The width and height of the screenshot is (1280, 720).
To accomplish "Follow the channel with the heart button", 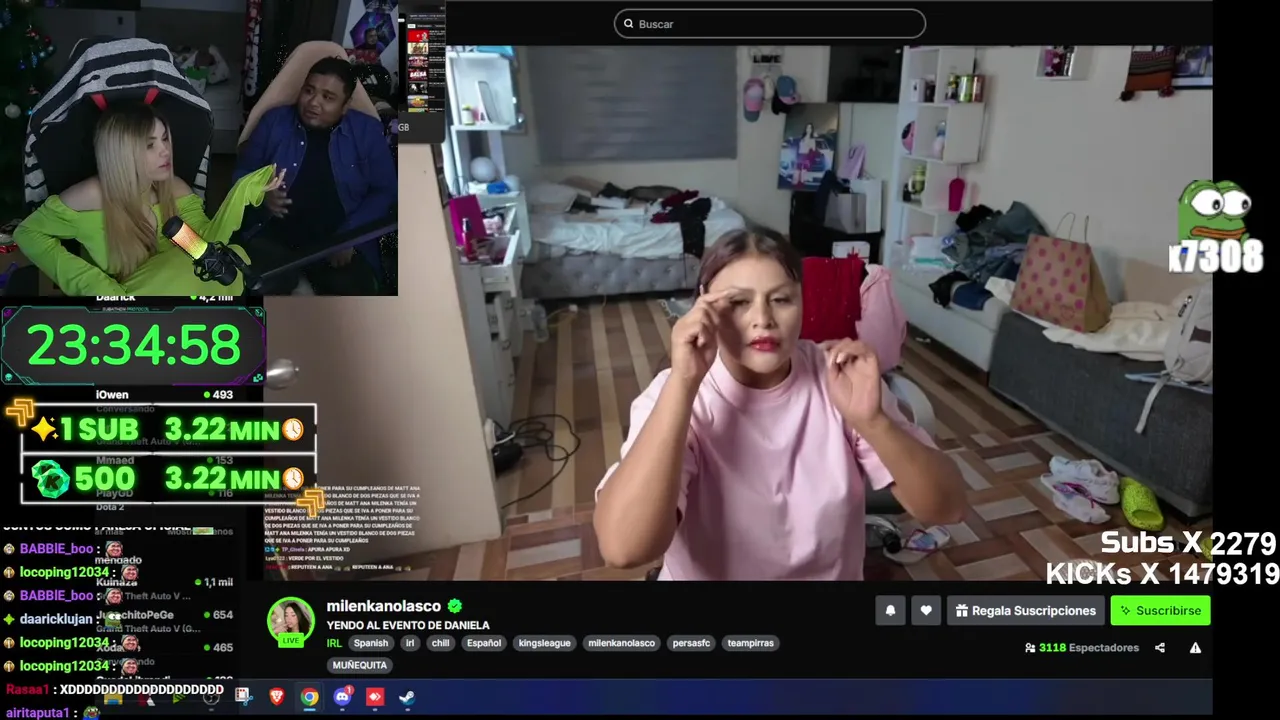I will [926, 610].
